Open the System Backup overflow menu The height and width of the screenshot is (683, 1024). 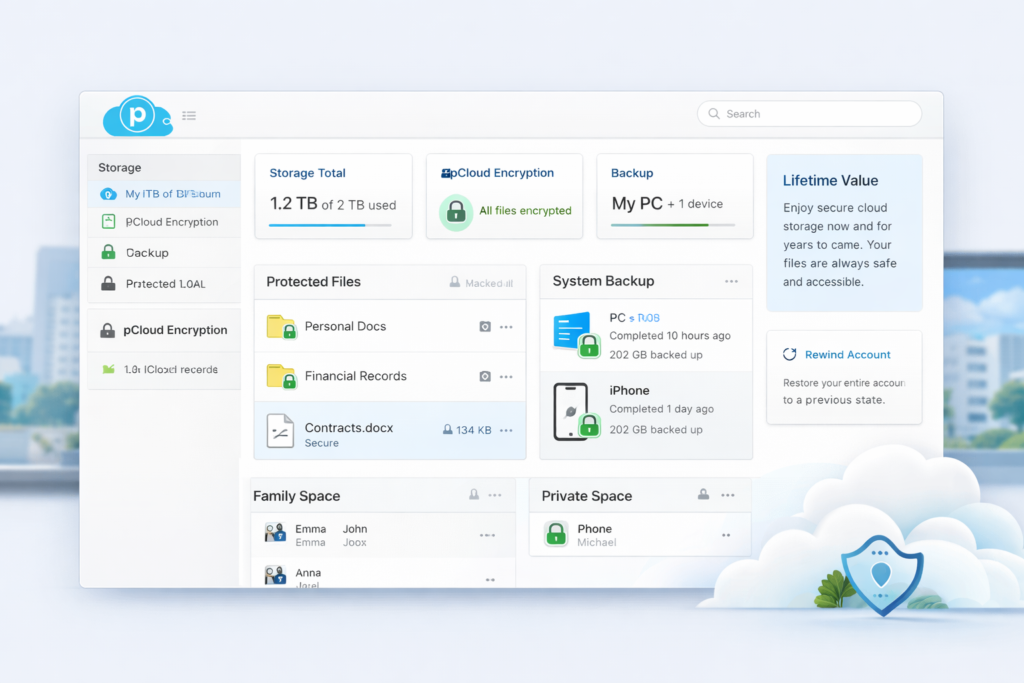[x=732, y=281]
